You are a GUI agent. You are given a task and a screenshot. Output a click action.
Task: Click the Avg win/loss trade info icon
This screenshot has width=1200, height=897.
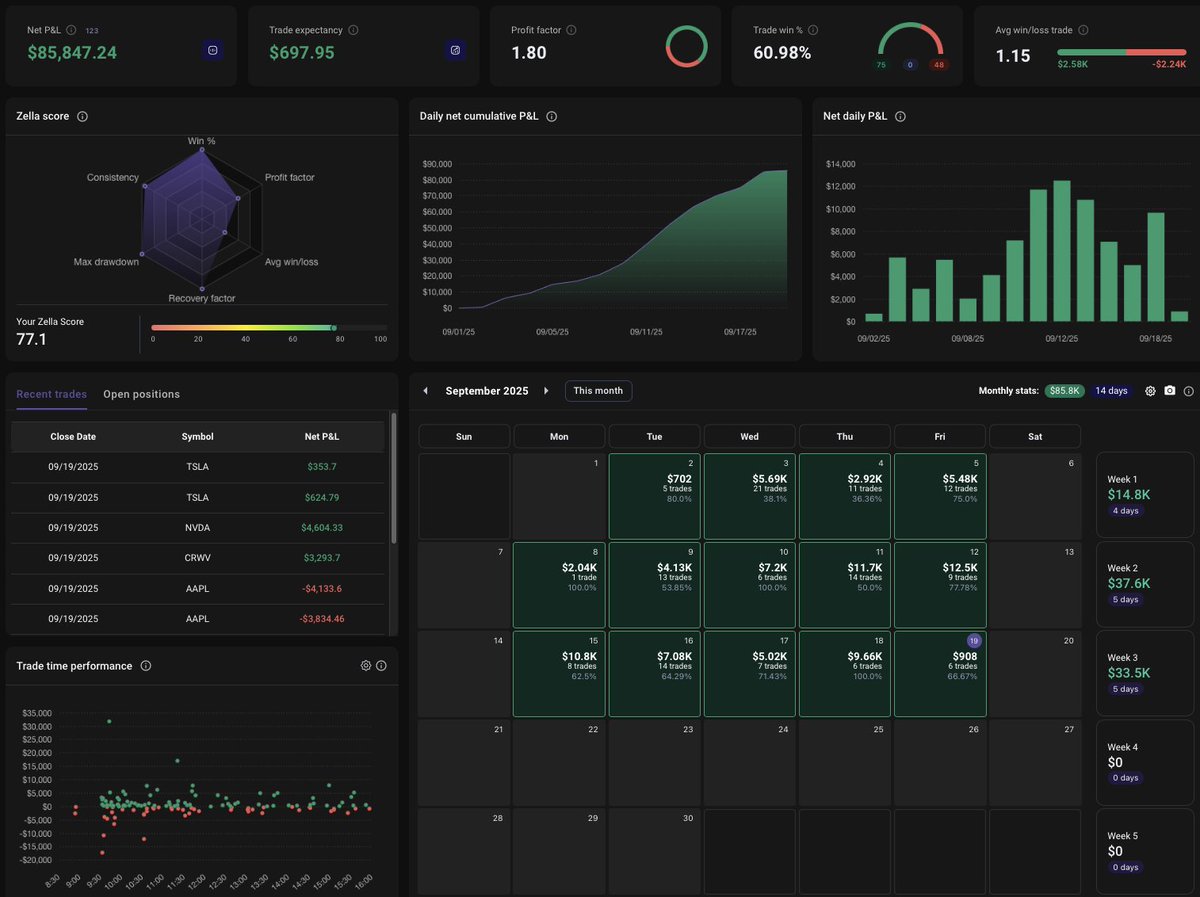1083,30
